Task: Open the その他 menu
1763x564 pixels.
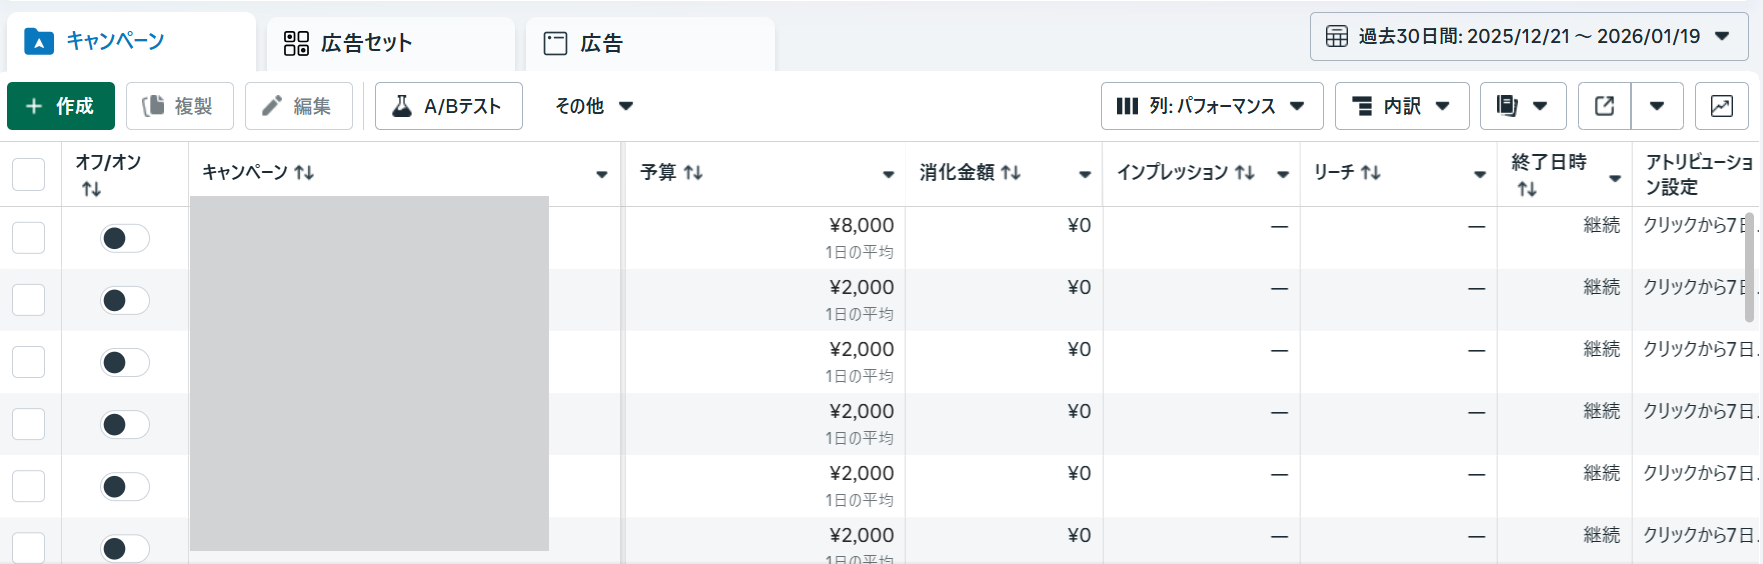Action: point(594,106)
